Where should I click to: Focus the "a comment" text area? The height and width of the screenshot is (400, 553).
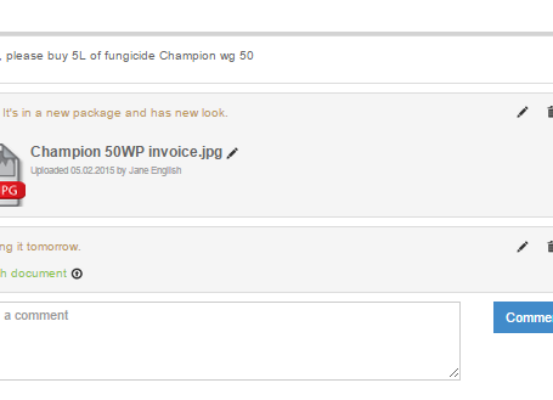pyautogui.click(x=230, y=341)
